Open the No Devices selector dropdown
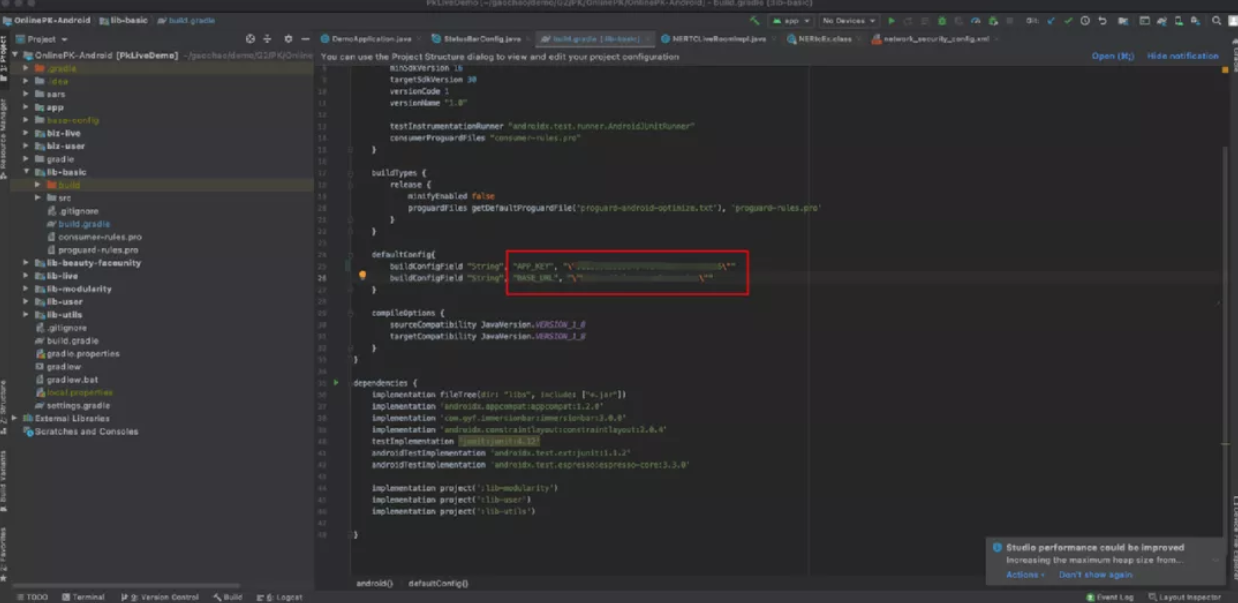The height and width of the screenshot is (603, 1238). pyautogui.click(x=849, y=20)
